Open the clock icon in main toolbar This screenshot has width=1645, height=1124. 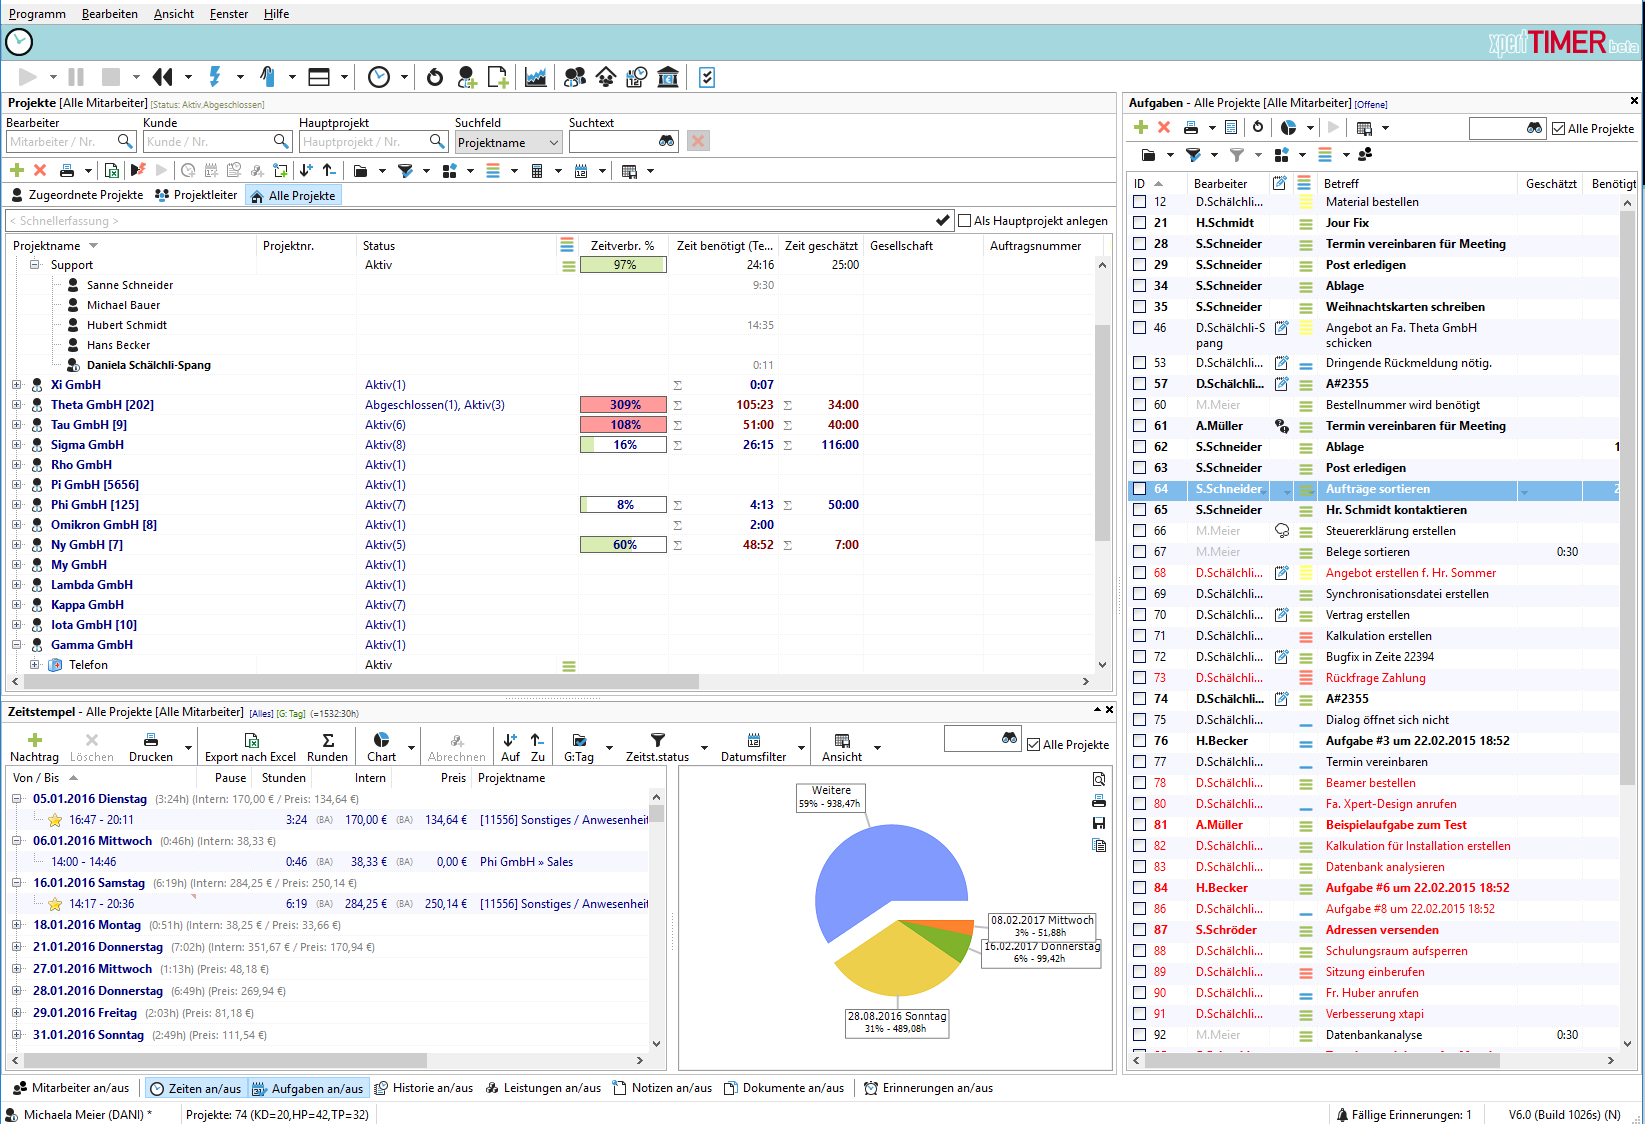pyautogui.click(x=379, y=77)
